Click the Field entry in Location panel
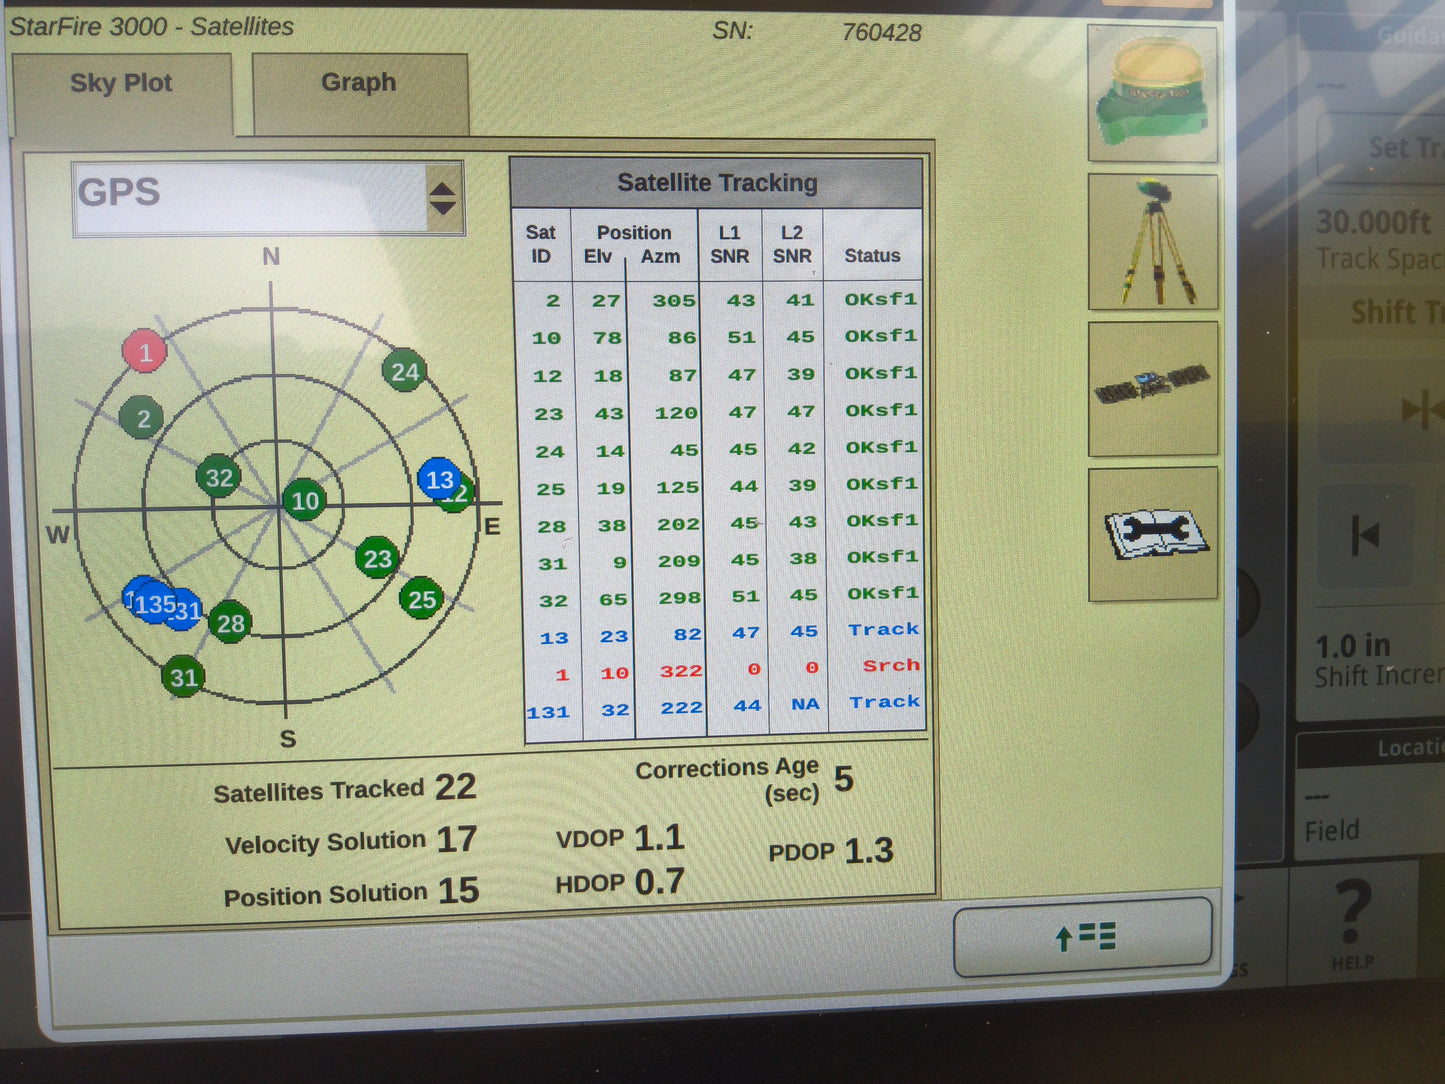 pos(1332,831)
